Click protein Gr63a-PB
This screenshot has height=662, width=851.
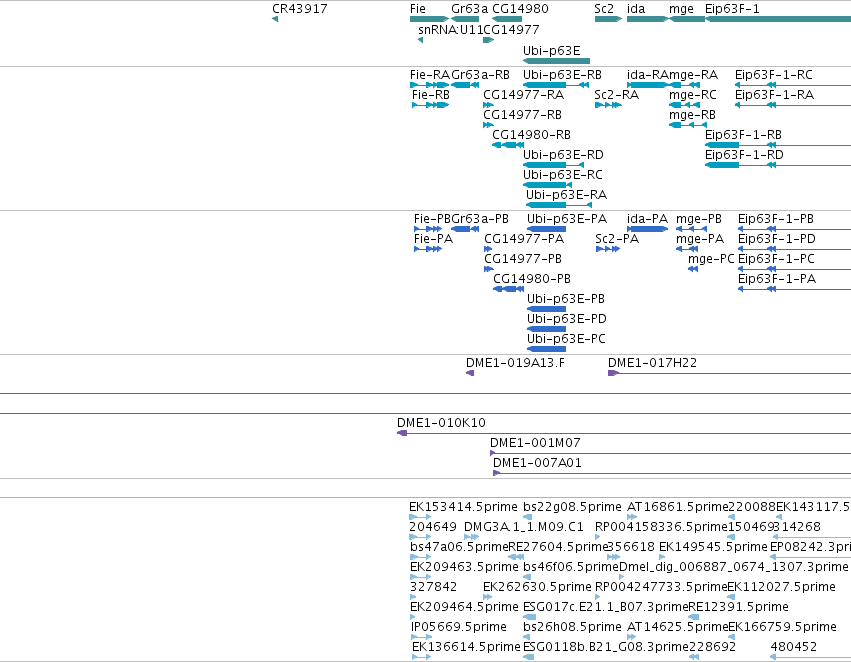(x=465, y=229)
